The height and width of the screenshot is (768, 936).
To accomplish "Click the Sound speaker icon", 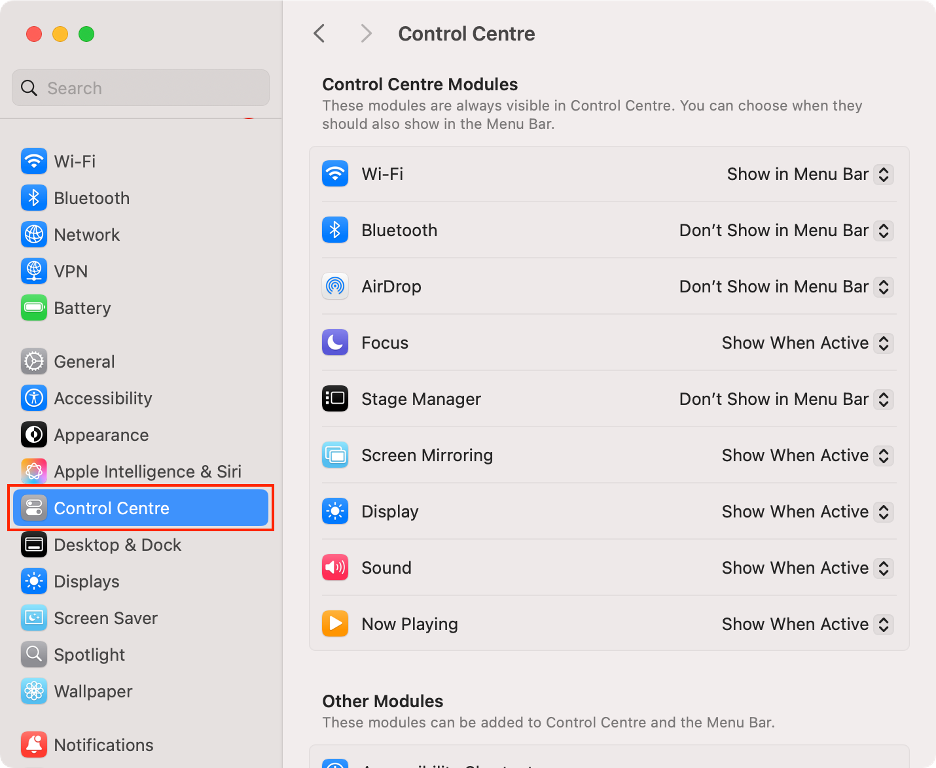I will [335, 568].
